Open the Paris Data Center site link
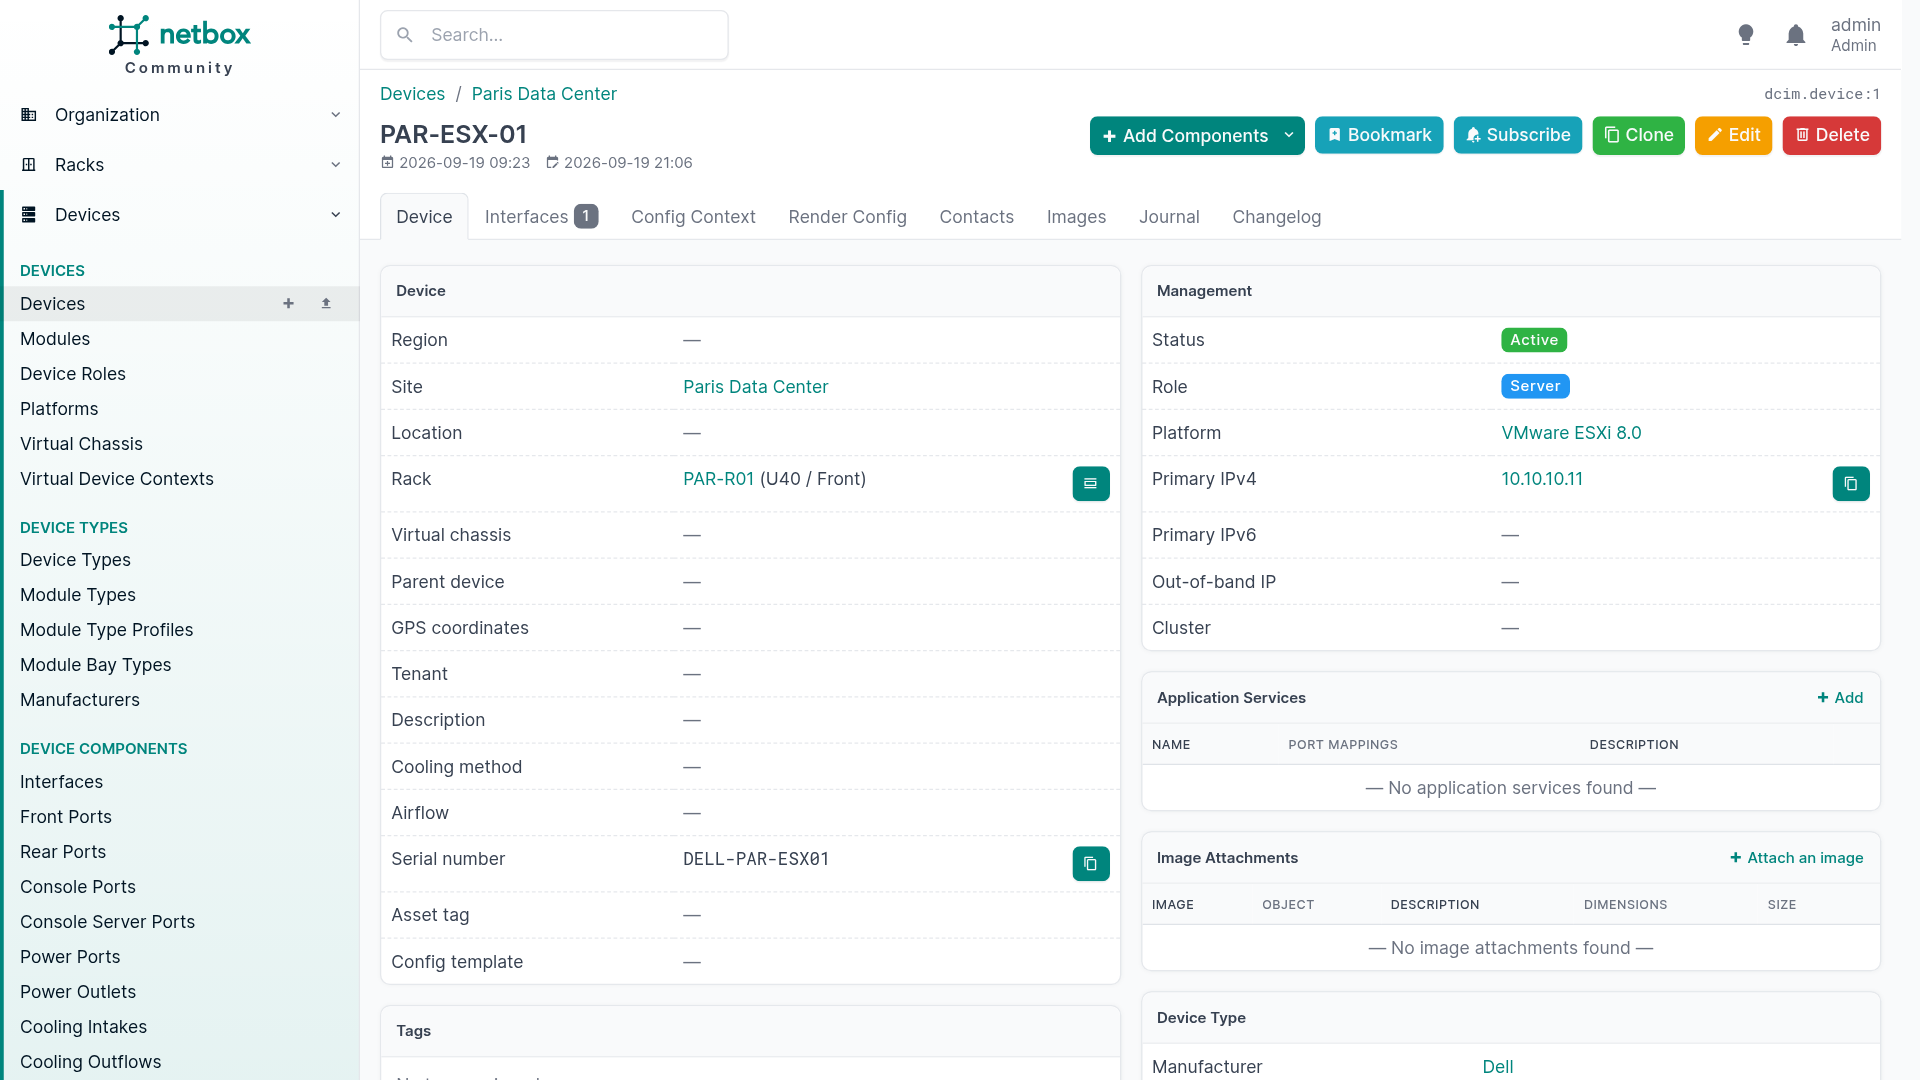This screenshot has height=1080, width=1920. point(755,387)
